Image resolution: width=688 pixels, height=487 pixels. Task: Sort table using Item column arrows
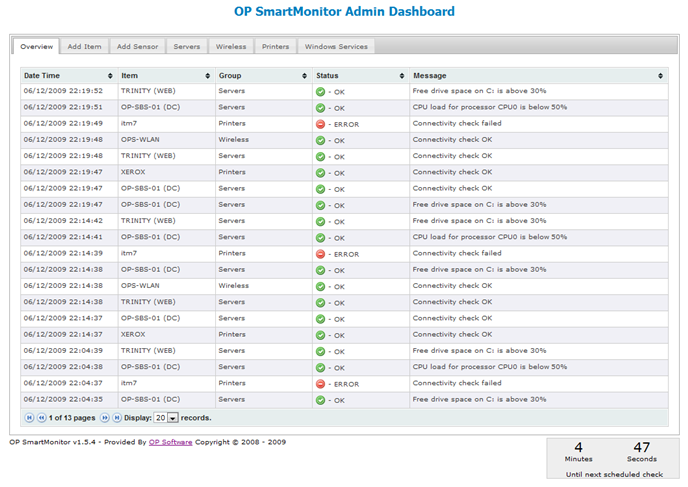point(208,76)
